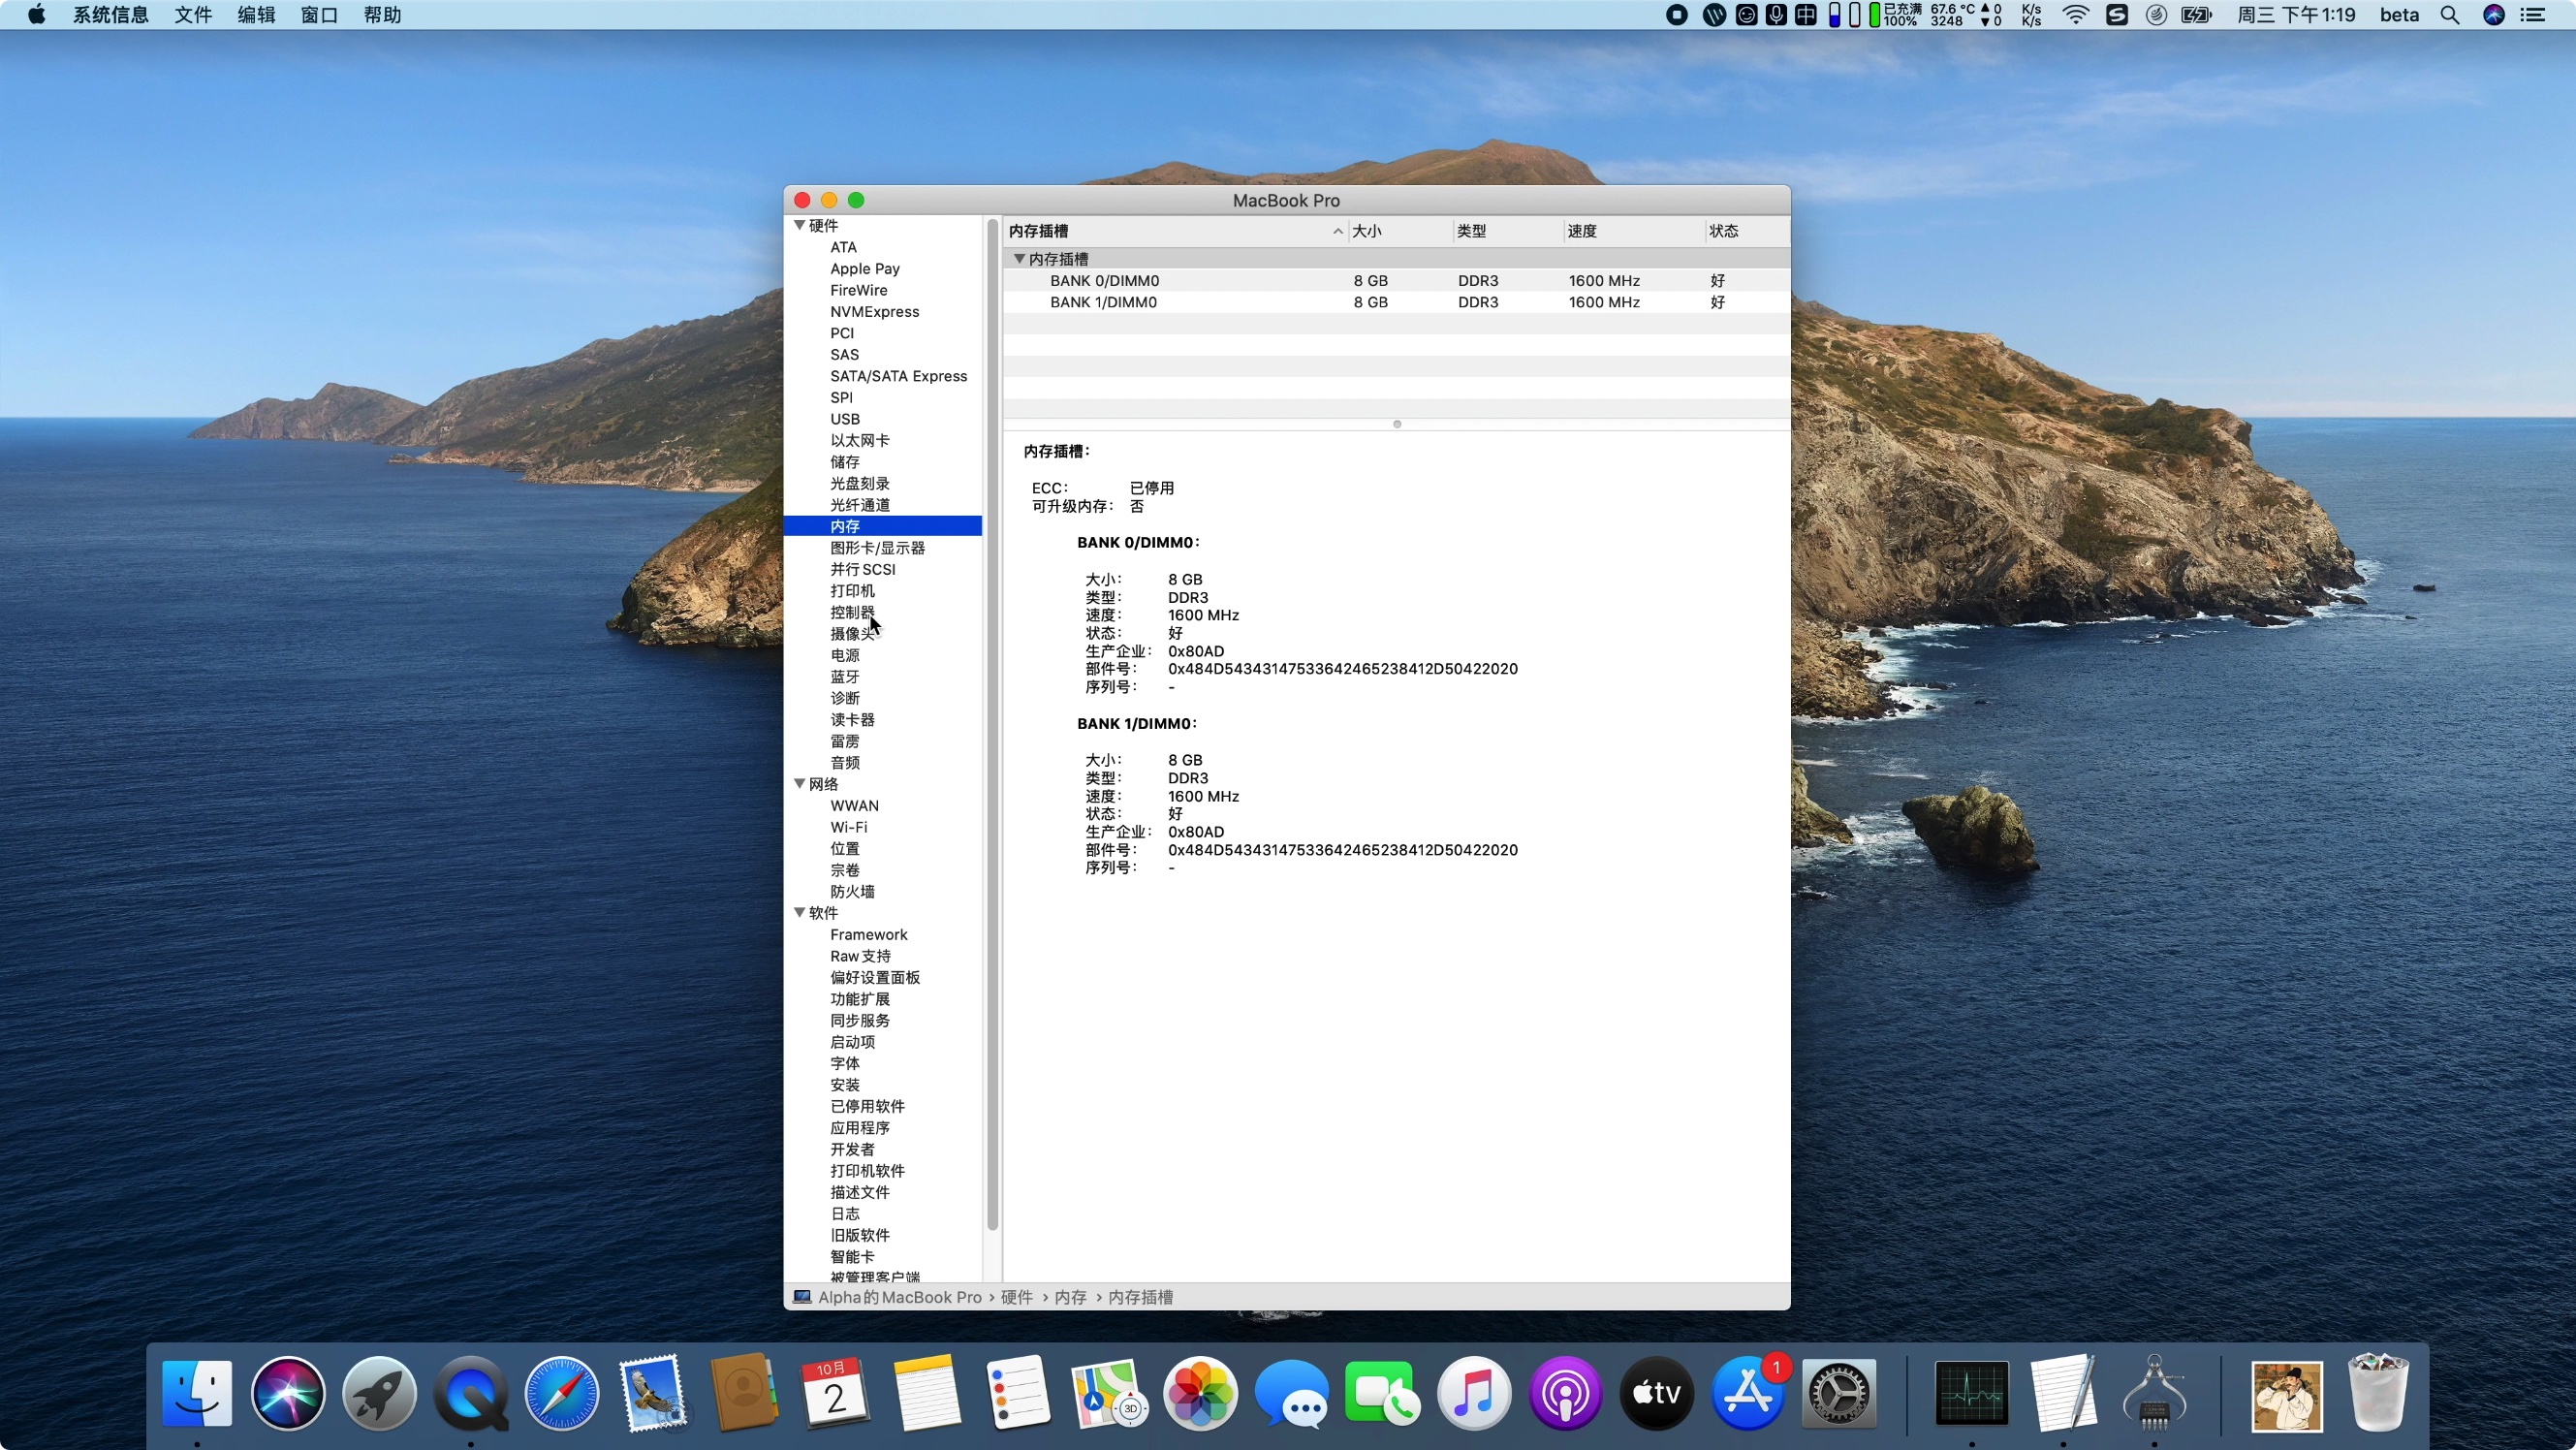The image size is (2576, 1450).
Task: Open Trash in the Dock
Action: (x=2378, y=1392)
